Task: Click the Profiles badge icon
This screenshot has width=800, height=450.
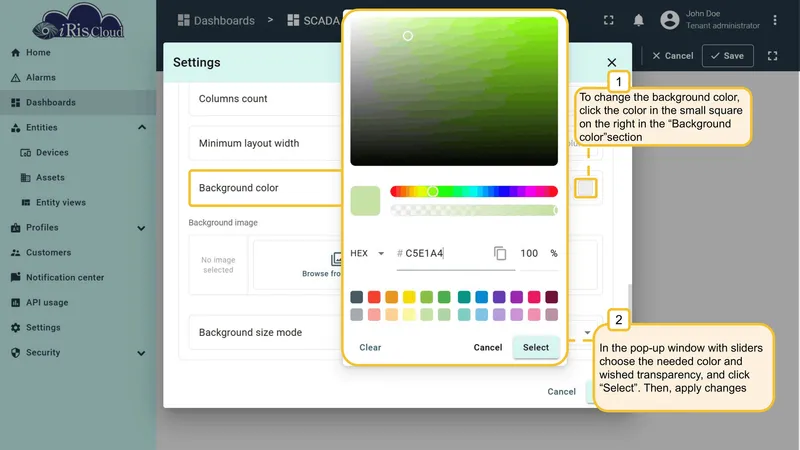Action: click(x=15, y=228)
